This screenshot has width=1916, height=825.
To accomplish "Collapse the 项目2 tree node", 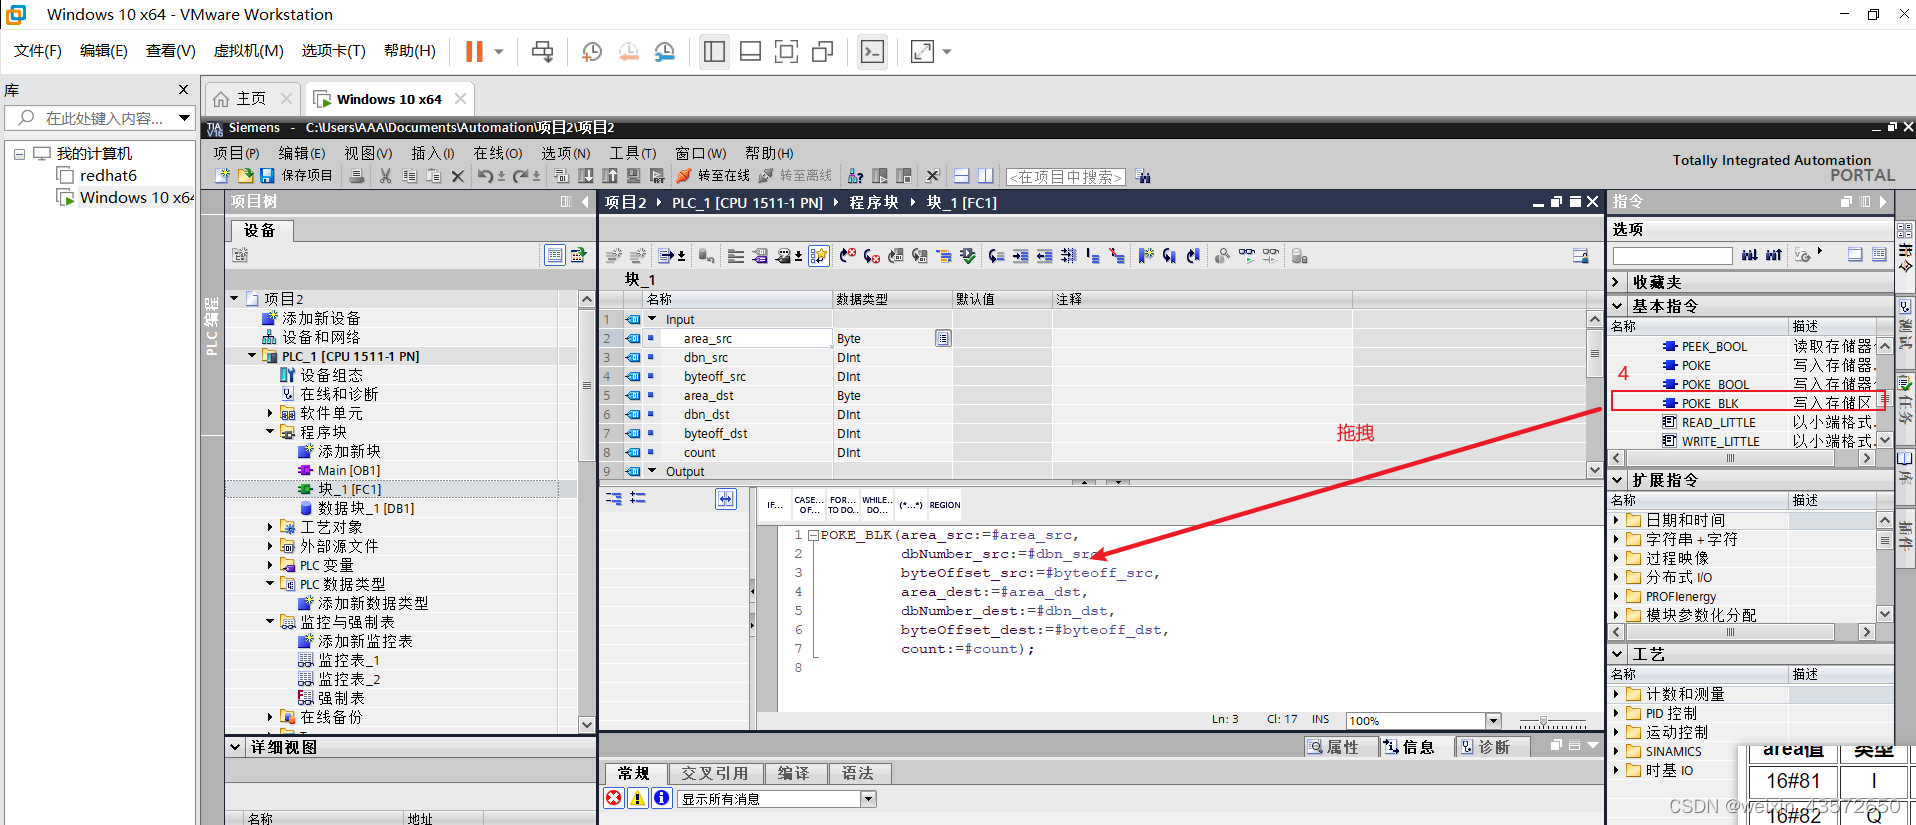I will tap(234, 298).
